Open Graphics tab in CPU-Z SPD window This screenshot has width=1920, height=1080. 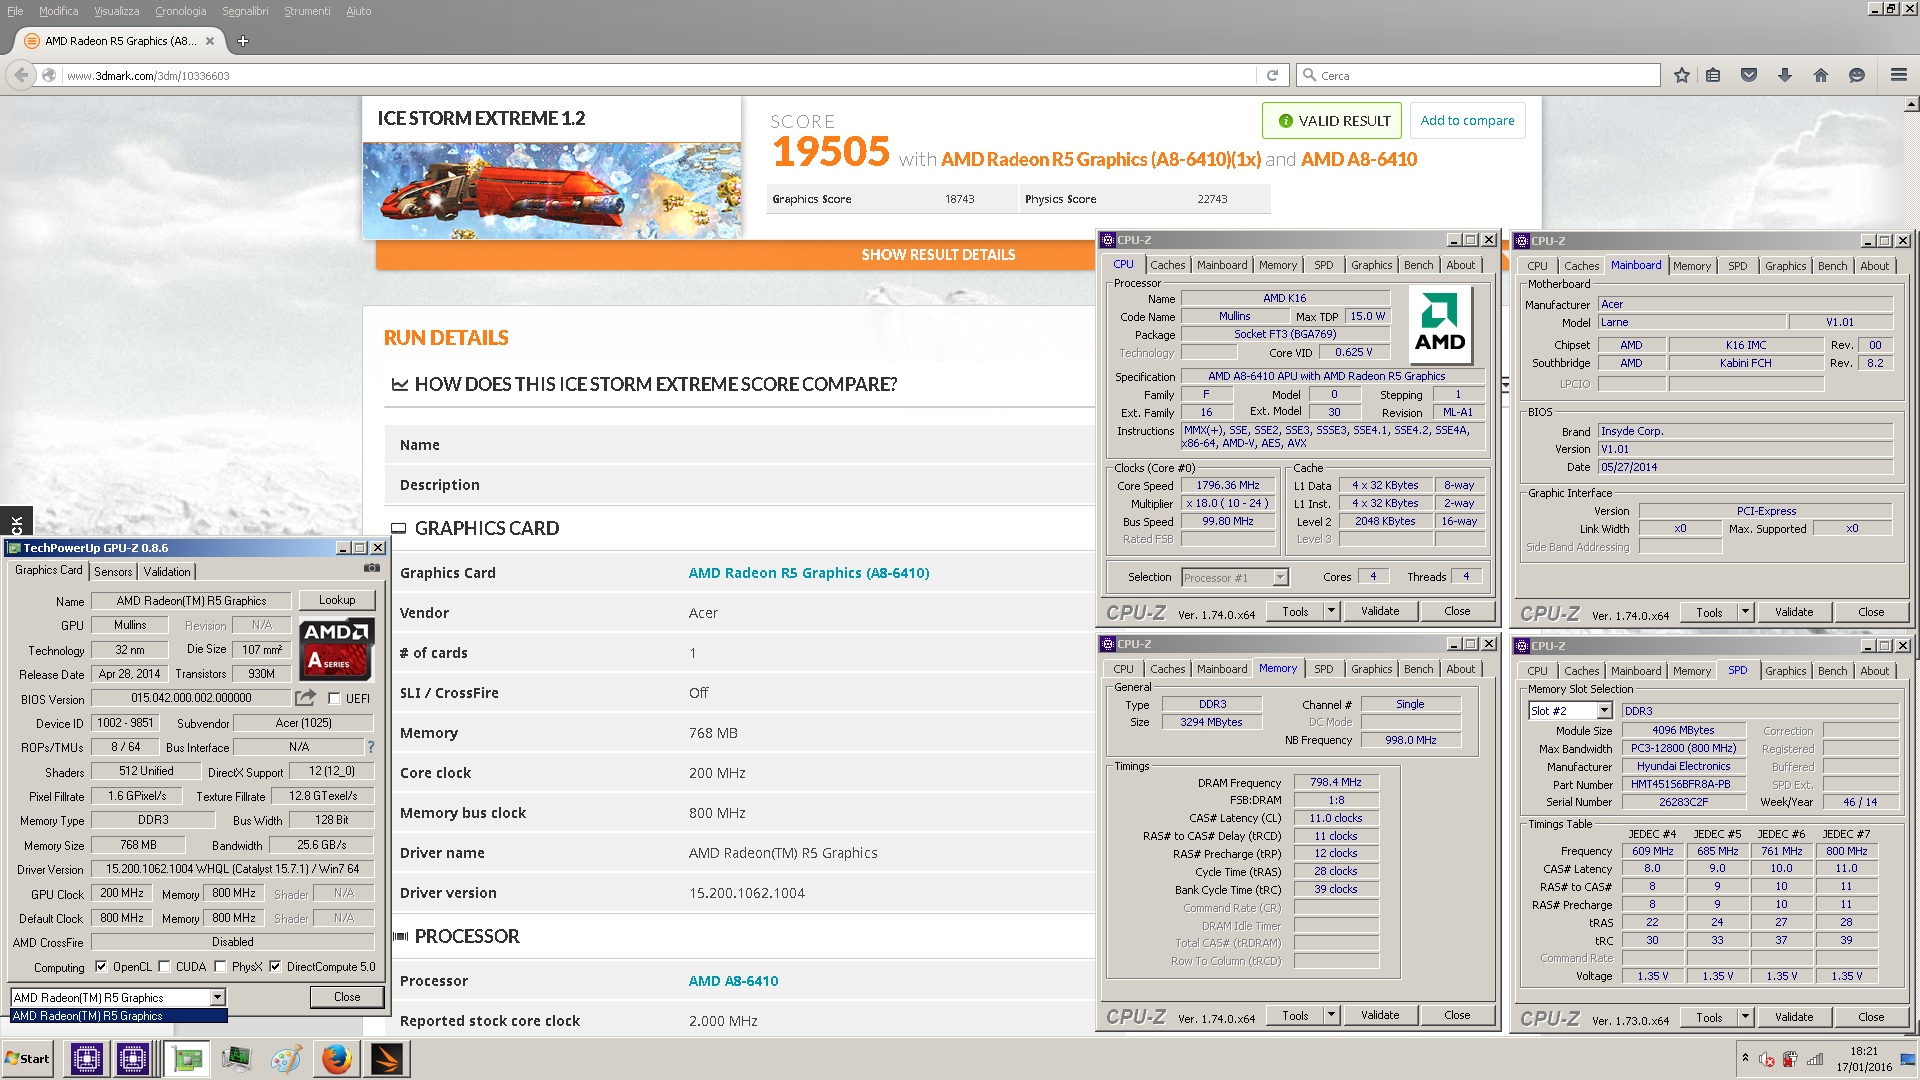(x=1785, y=671)
